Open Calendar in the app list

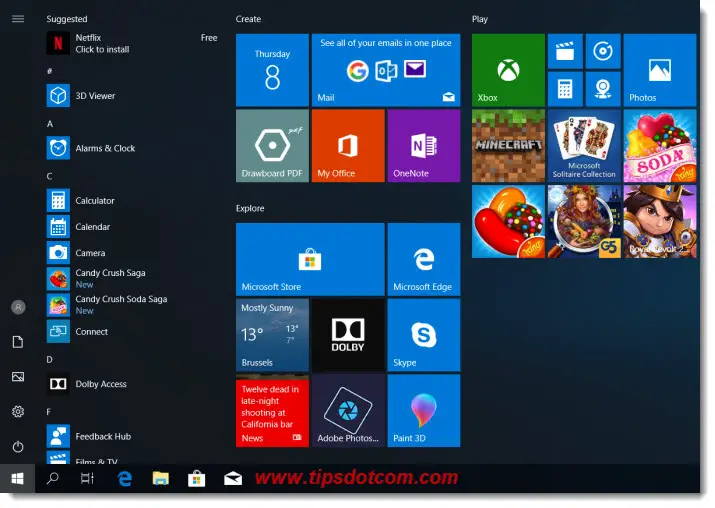pyautogui.click(x=132, y=227)
